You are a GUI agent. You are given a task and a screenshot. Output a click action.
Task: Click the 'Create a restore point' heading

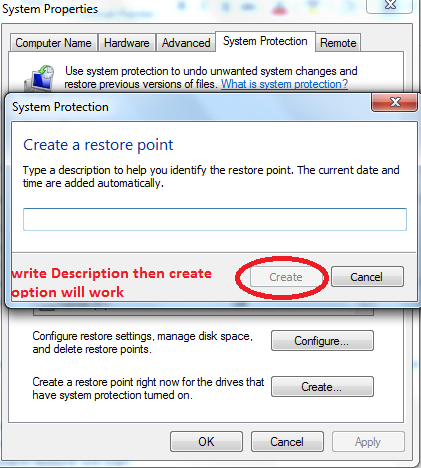98,145
